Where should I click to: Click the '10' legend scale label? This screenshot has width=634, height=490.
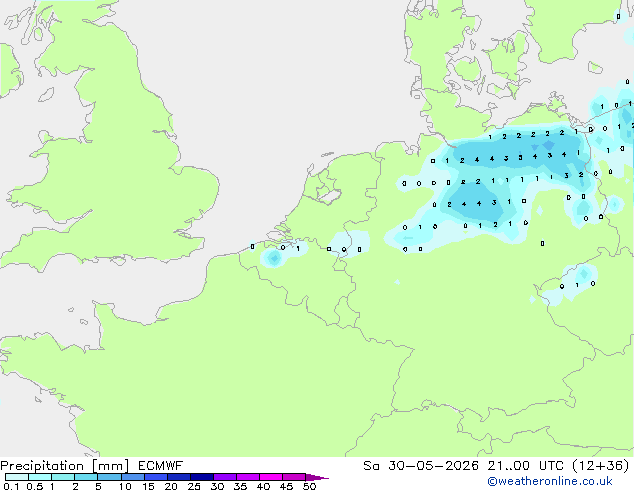coord(125,486)
